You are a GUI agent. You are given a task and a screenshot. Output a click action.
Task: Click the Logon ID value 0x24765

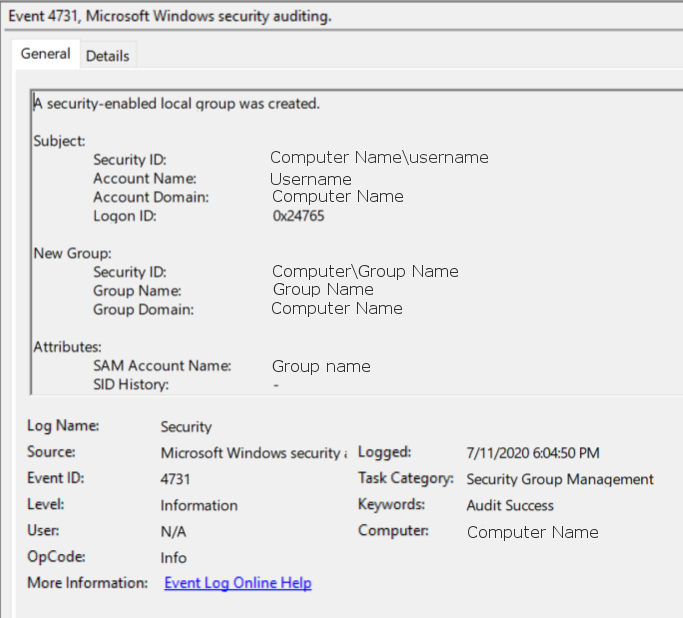click(x=298, y=215)
